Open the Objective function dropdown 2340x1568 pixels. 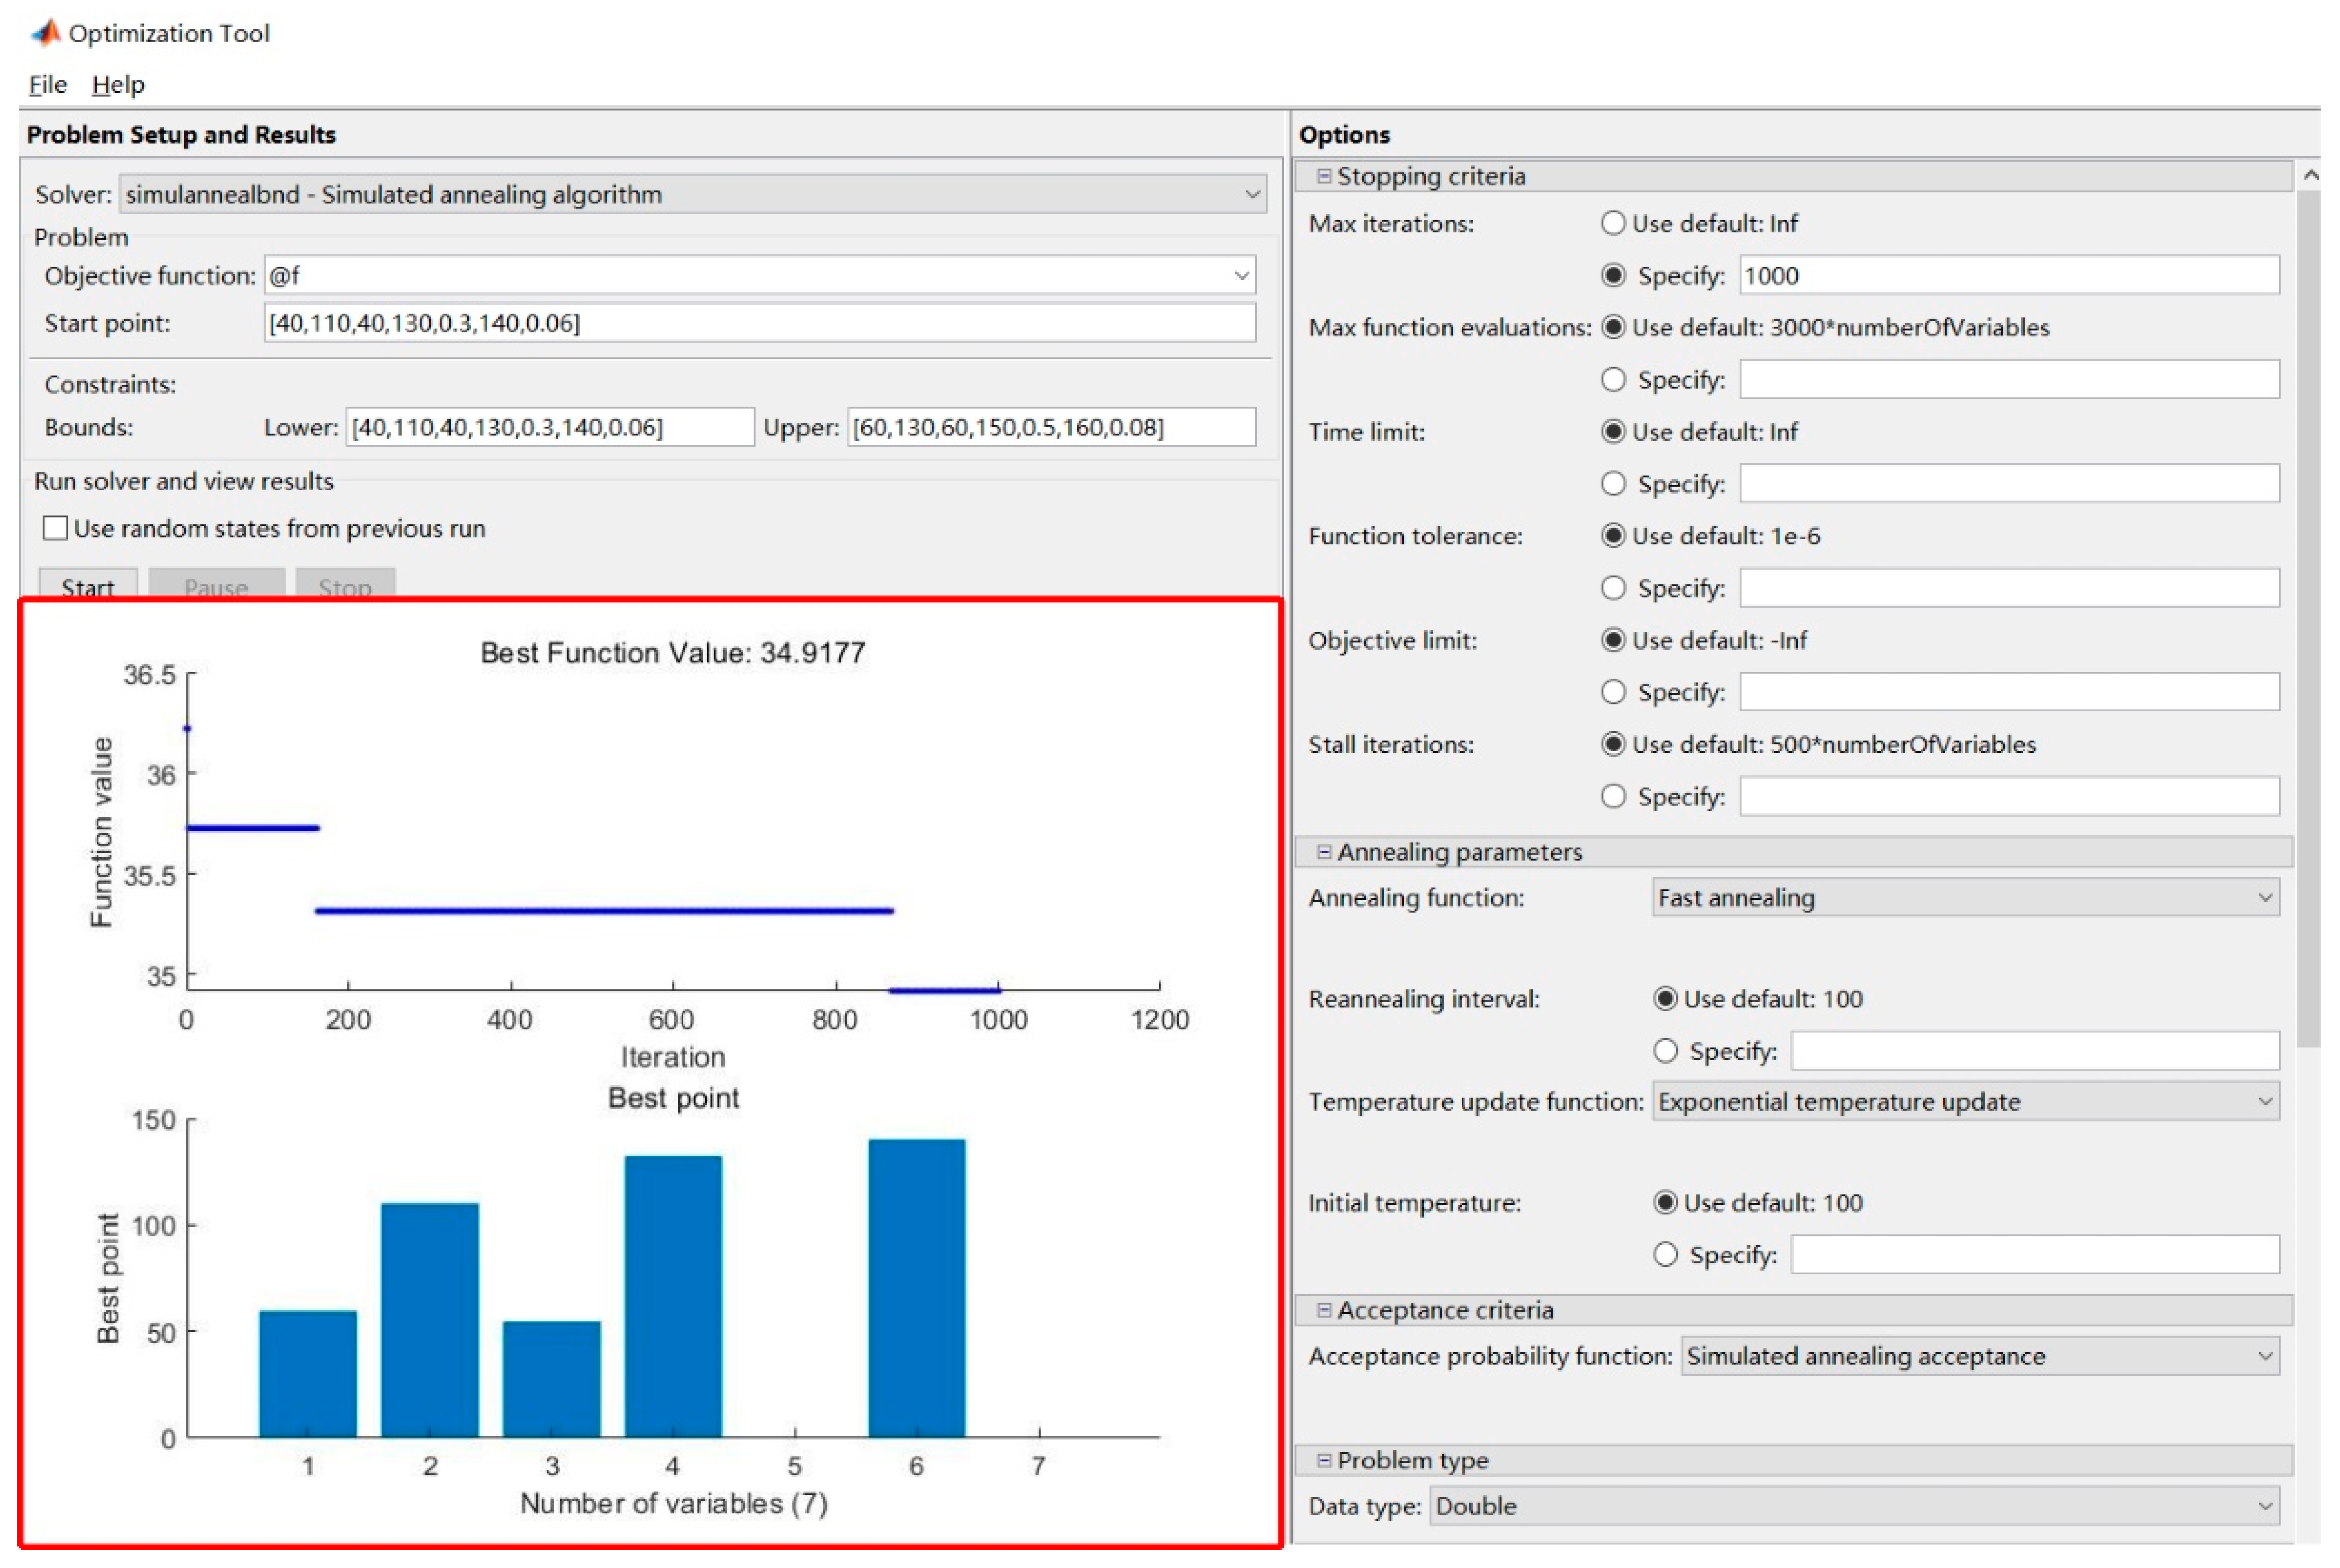pos(1241,275)
